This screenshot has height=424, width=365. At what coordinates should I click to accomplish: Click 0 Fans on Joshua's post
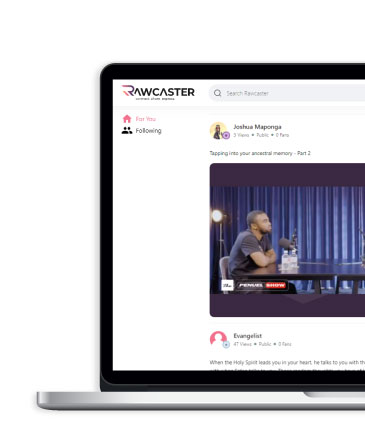[282, 135]
